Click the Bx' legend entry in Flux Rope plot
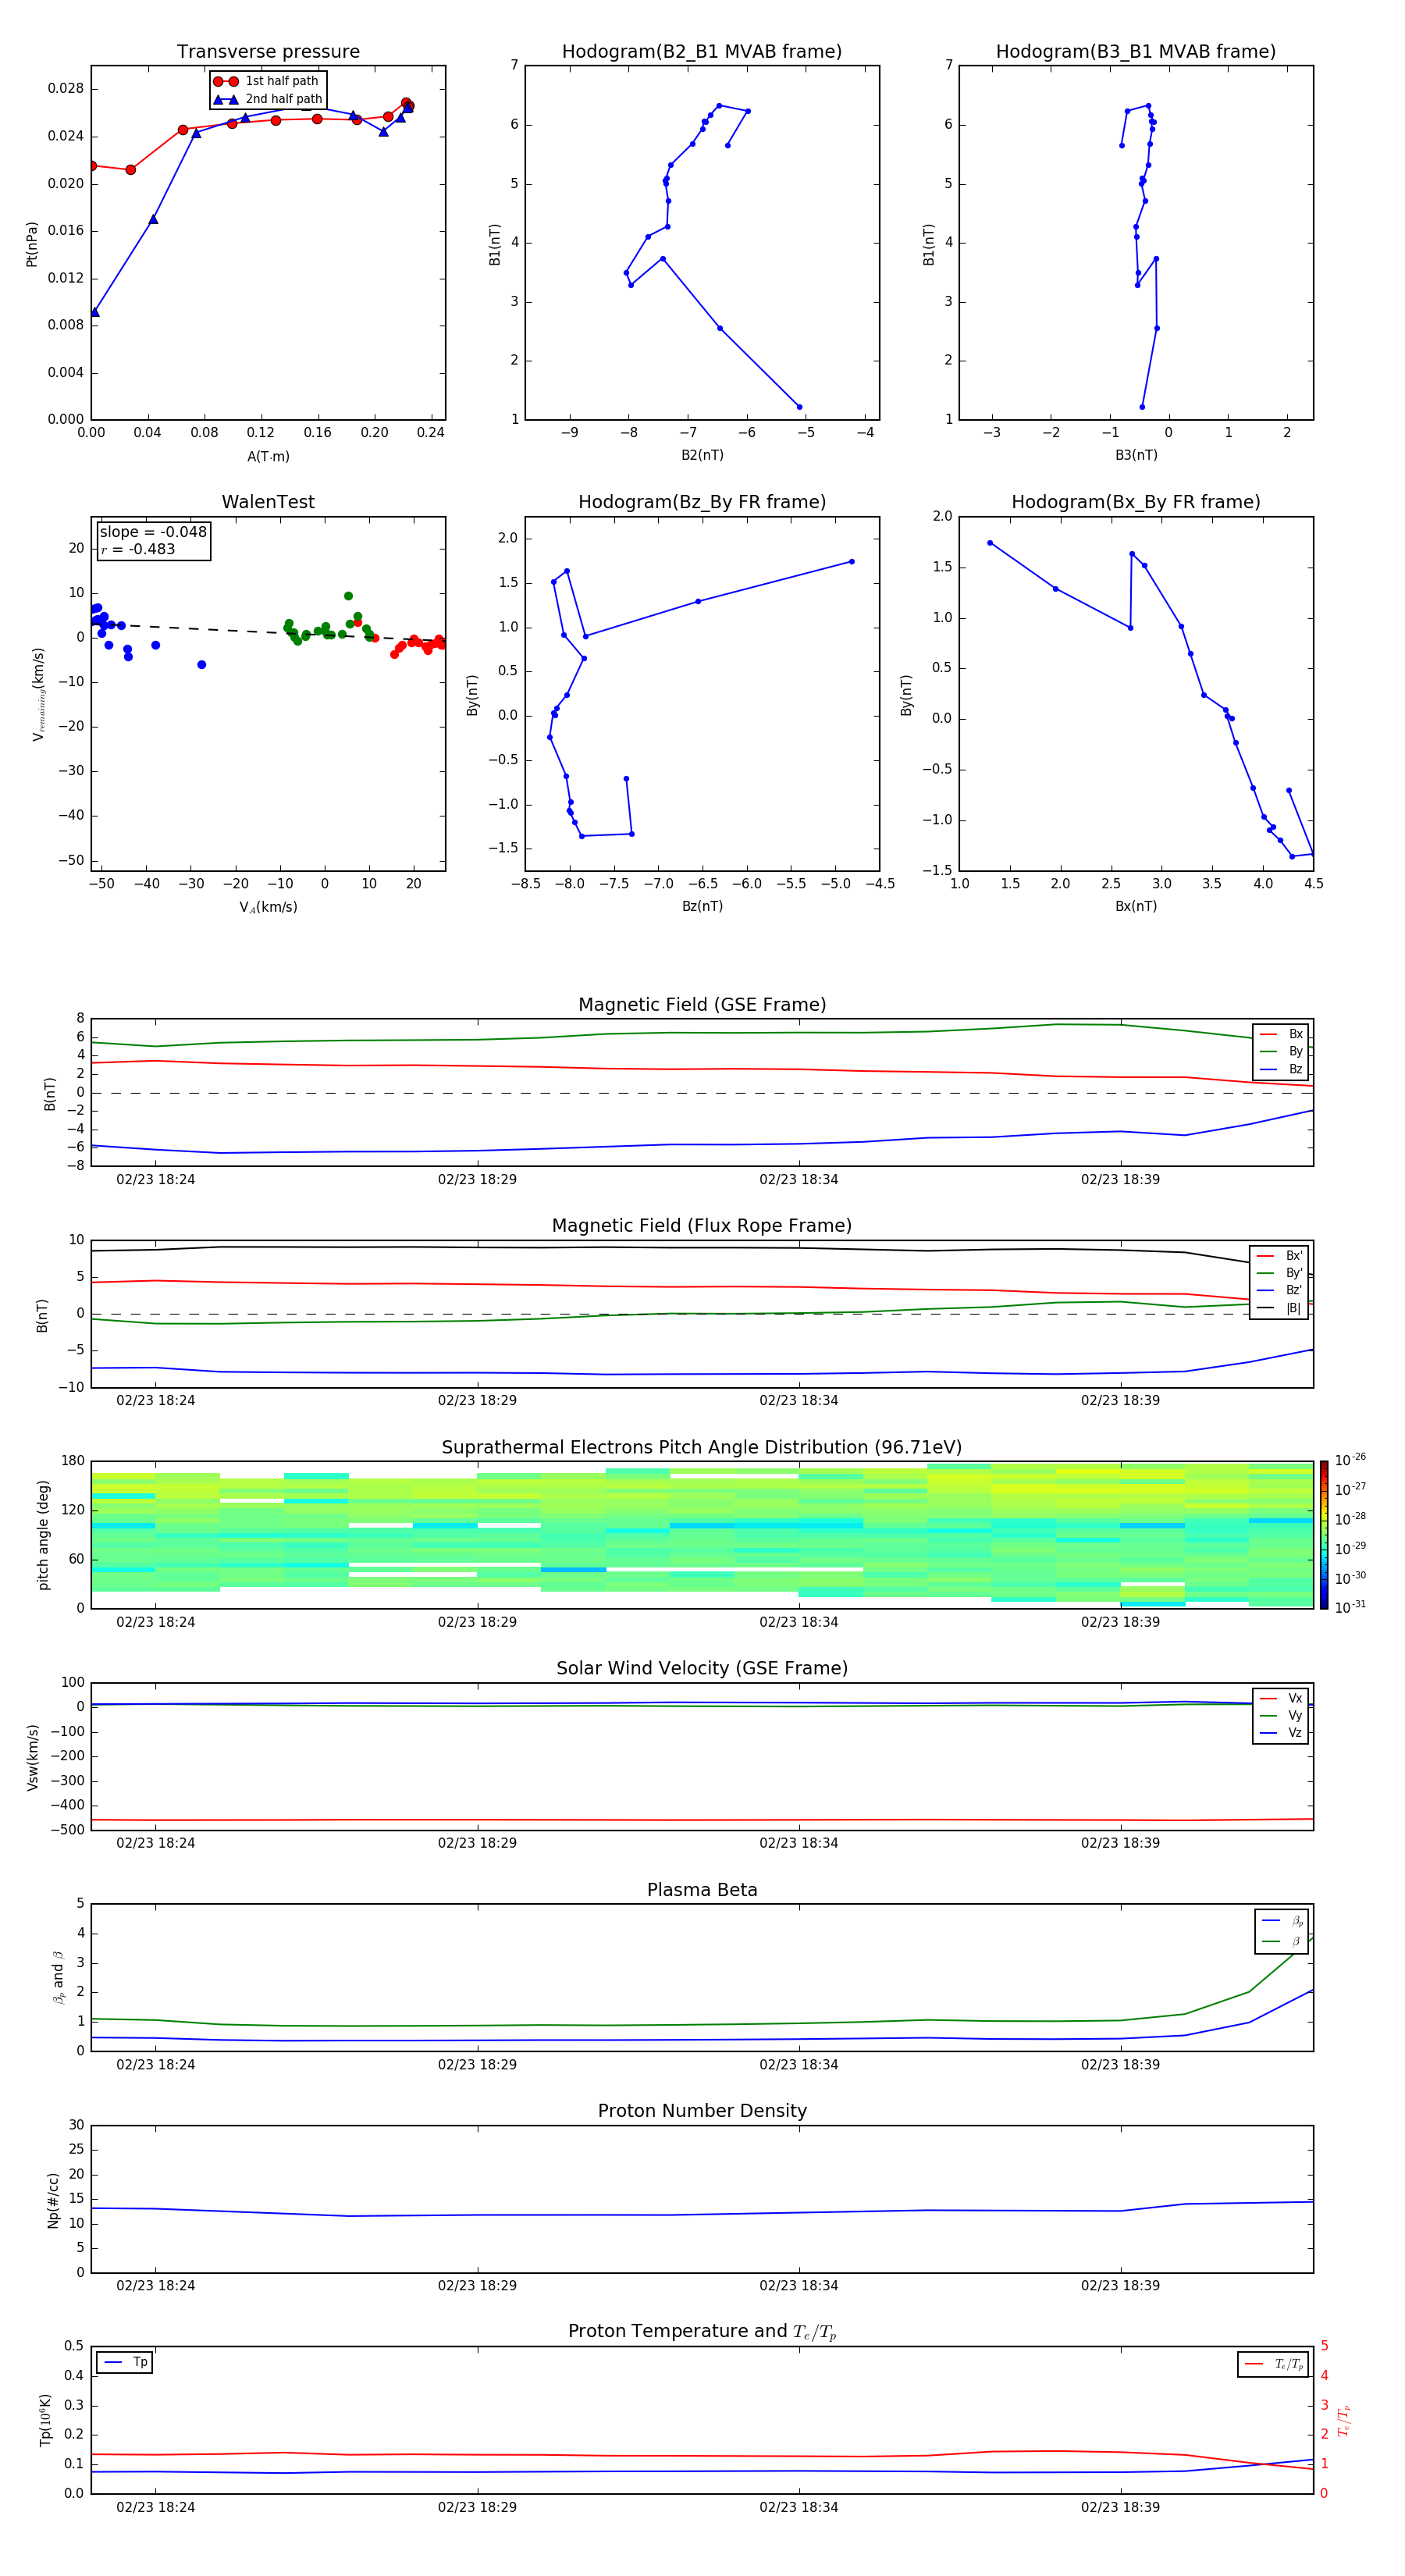1405x2576 pixels. point(1280,1256)
